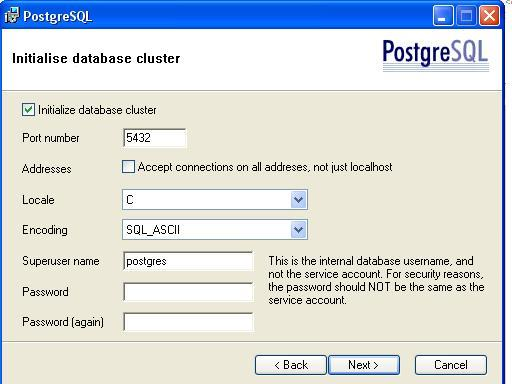Click the disabled maximize window button
The height and width of the screenshot is (384, 512).
(x=466, y=16)
